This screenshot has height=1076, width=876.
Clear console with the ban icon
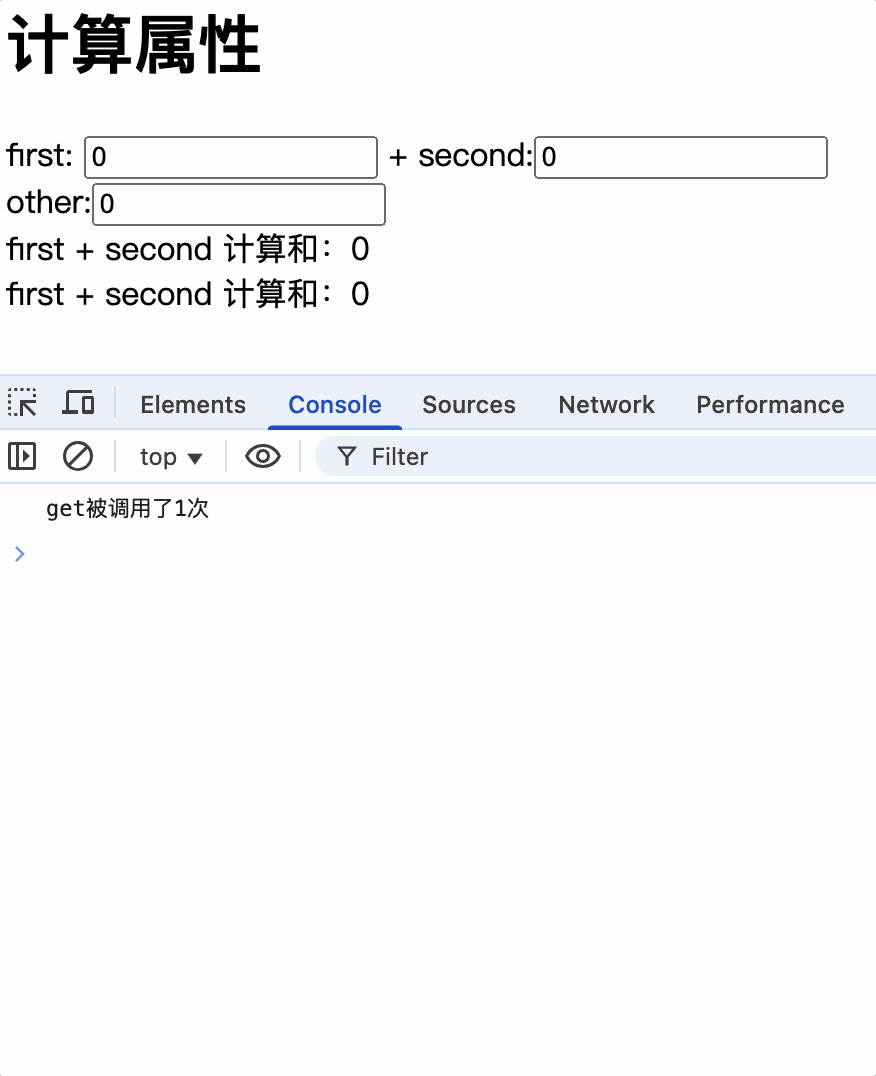[x=78, y=457]
